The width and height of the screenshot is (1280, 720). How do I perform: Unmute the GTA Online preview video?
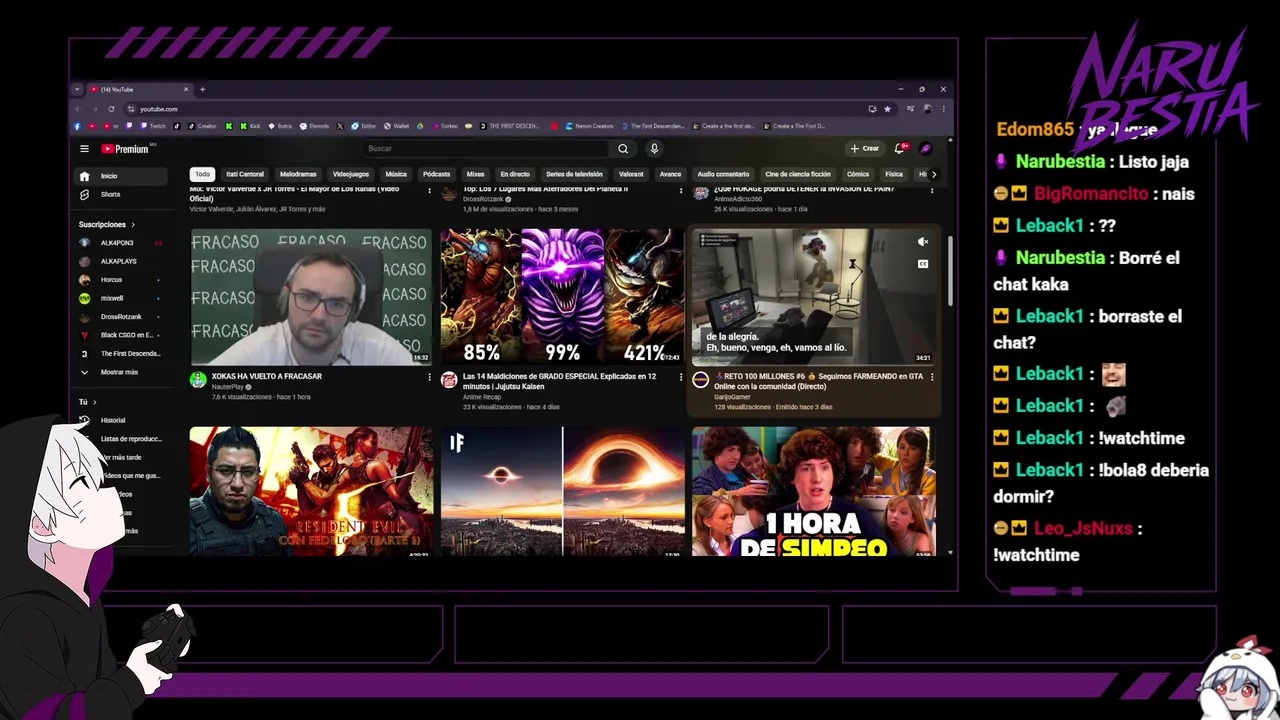(923, 242)
